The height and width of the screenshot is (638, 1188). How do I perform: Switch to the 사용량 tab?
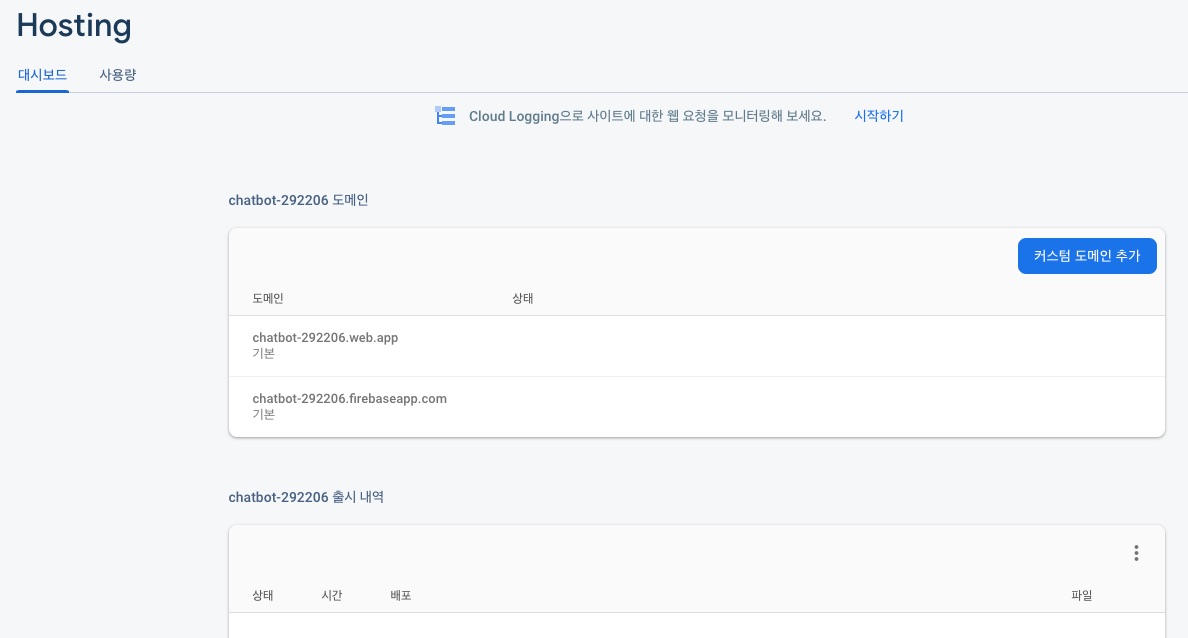(117, 75)
